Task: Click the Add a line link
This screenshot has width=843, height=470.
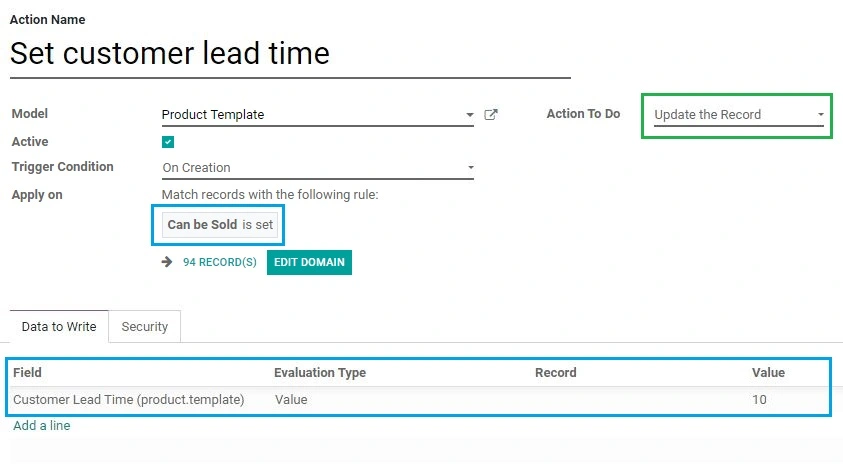Action: pyautogui.click(x=41, y=426)
